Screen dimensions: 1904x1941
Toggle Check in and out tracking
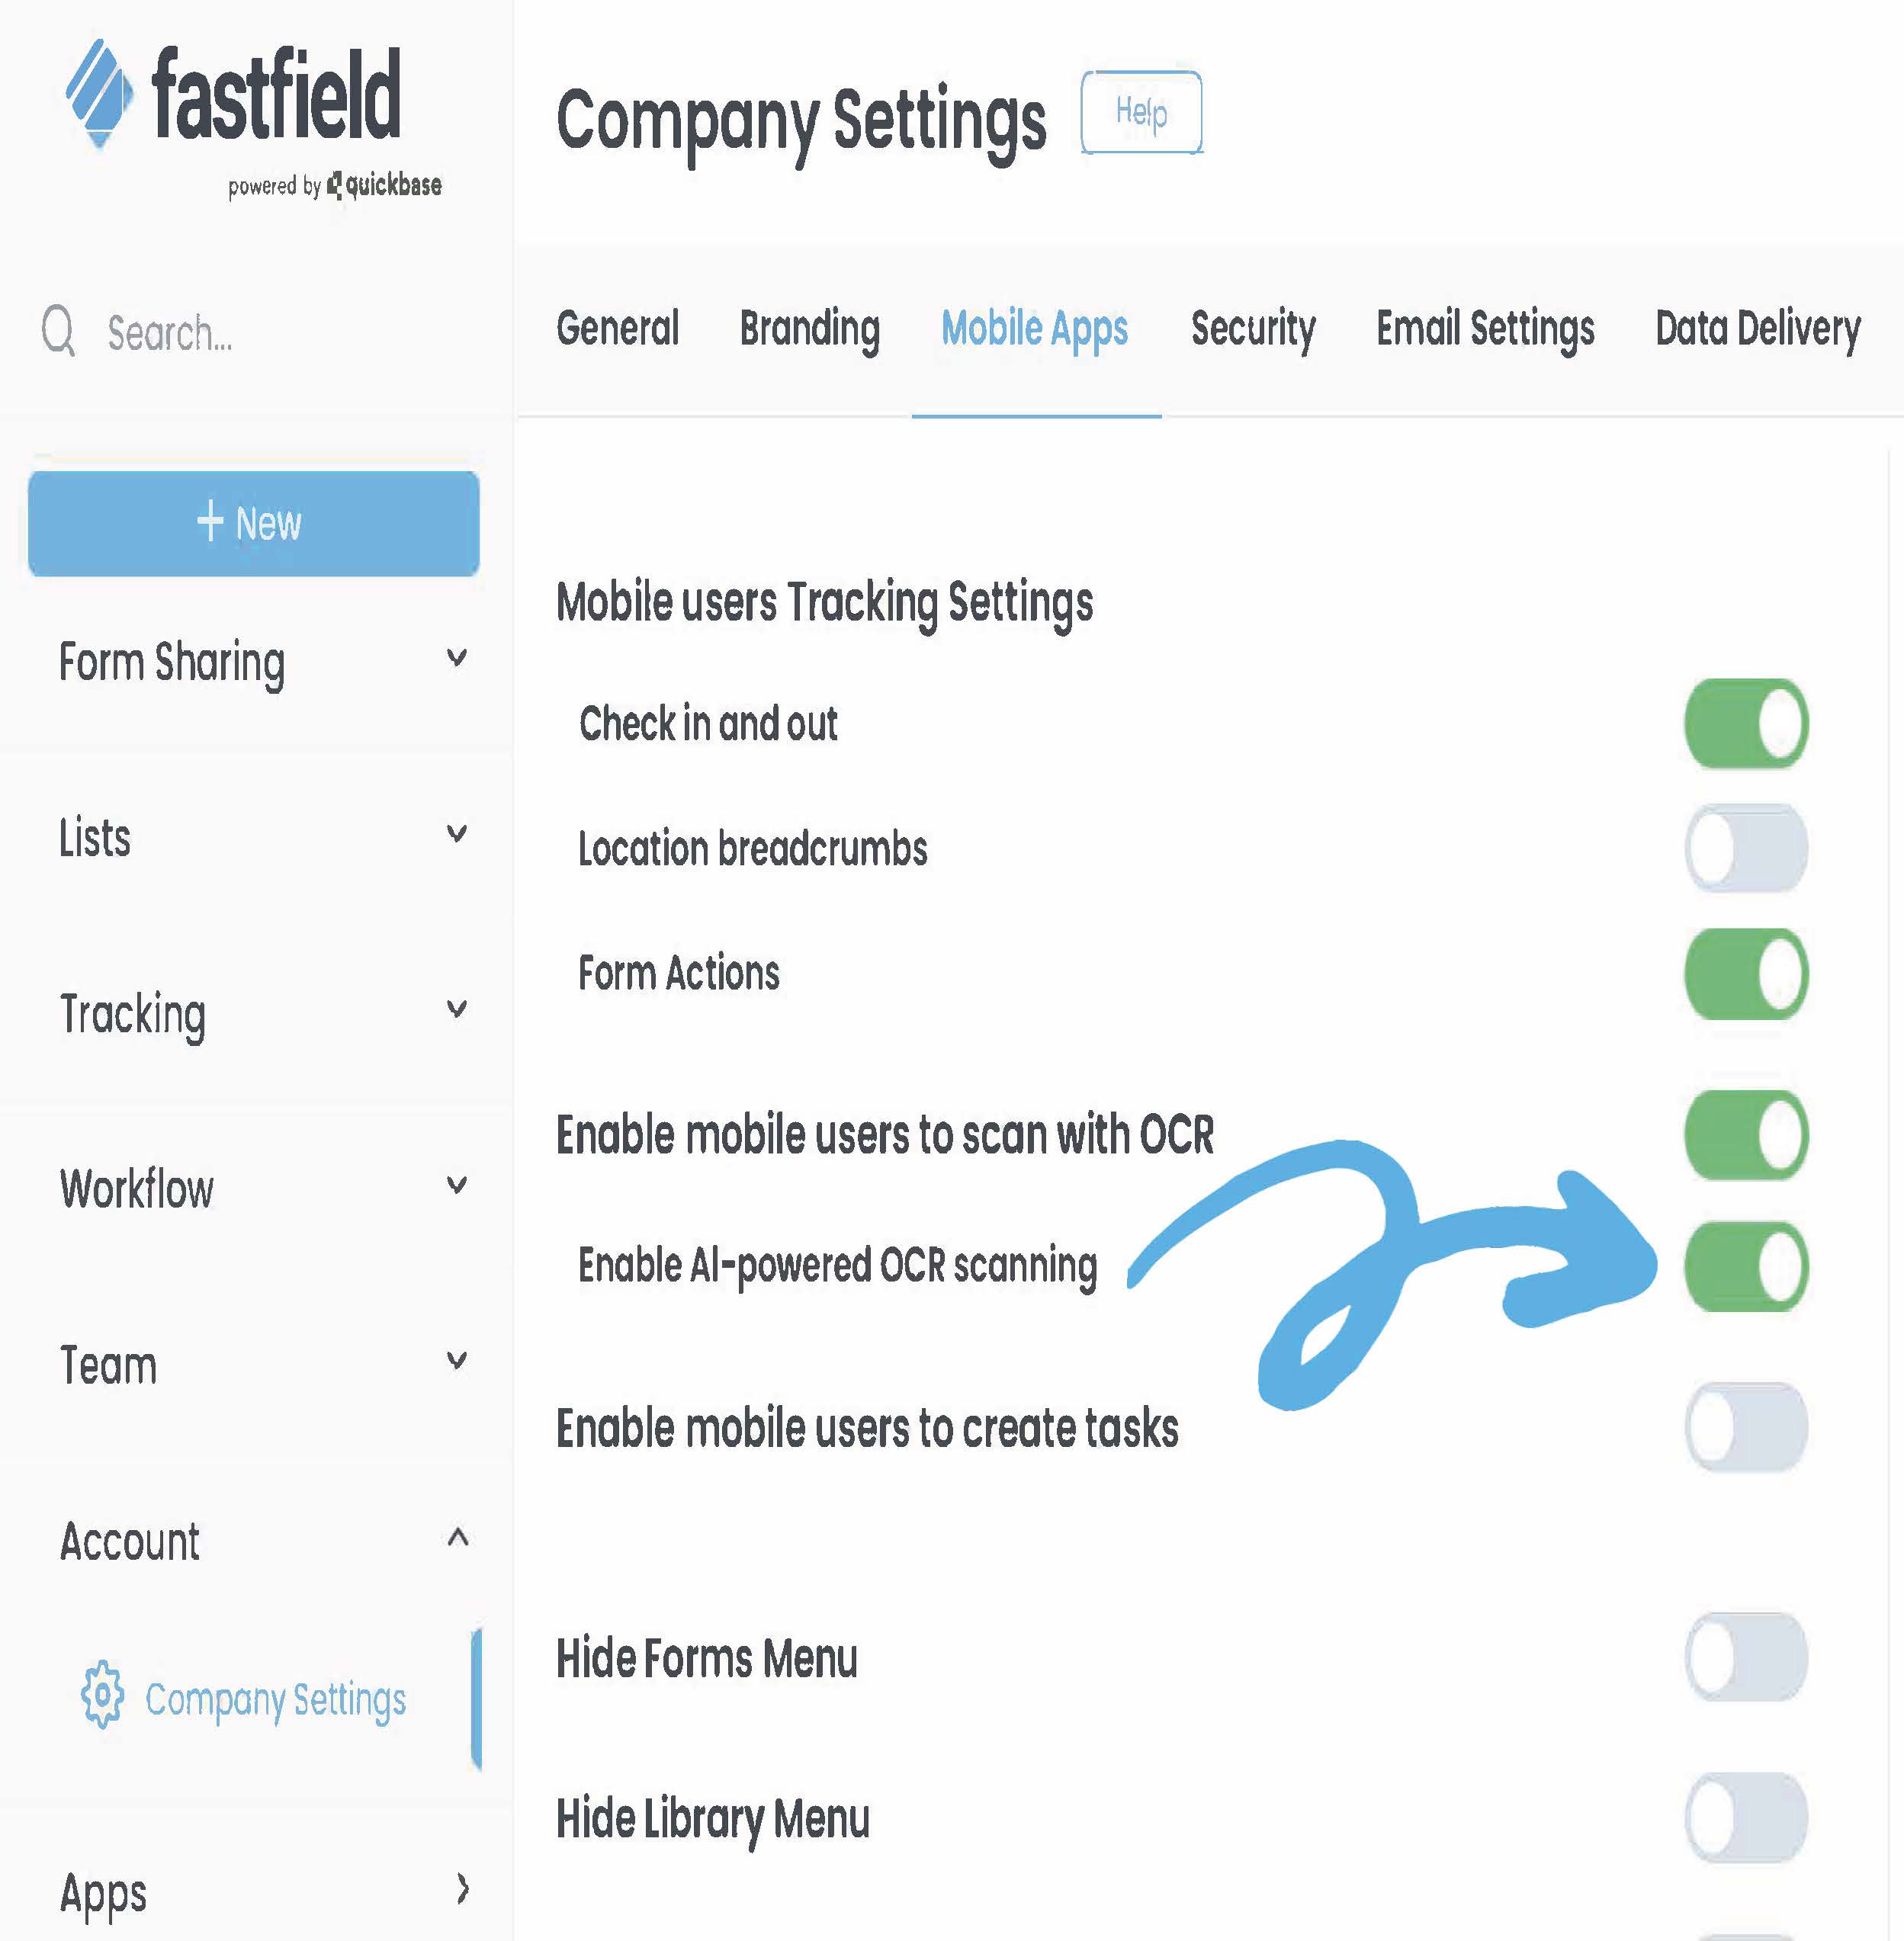pyautogui.click(x=1745, y=723)
